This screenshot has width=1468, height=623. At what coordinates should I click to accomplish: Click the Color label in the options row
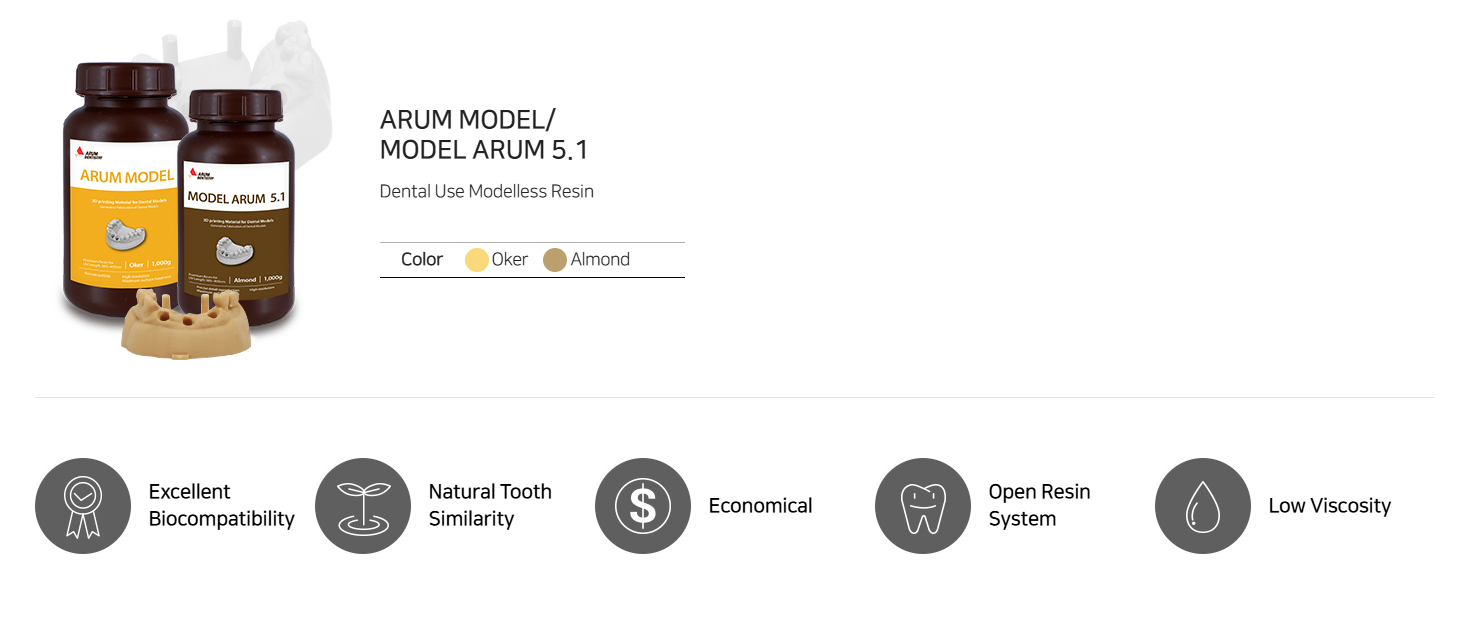coord(422,259)
